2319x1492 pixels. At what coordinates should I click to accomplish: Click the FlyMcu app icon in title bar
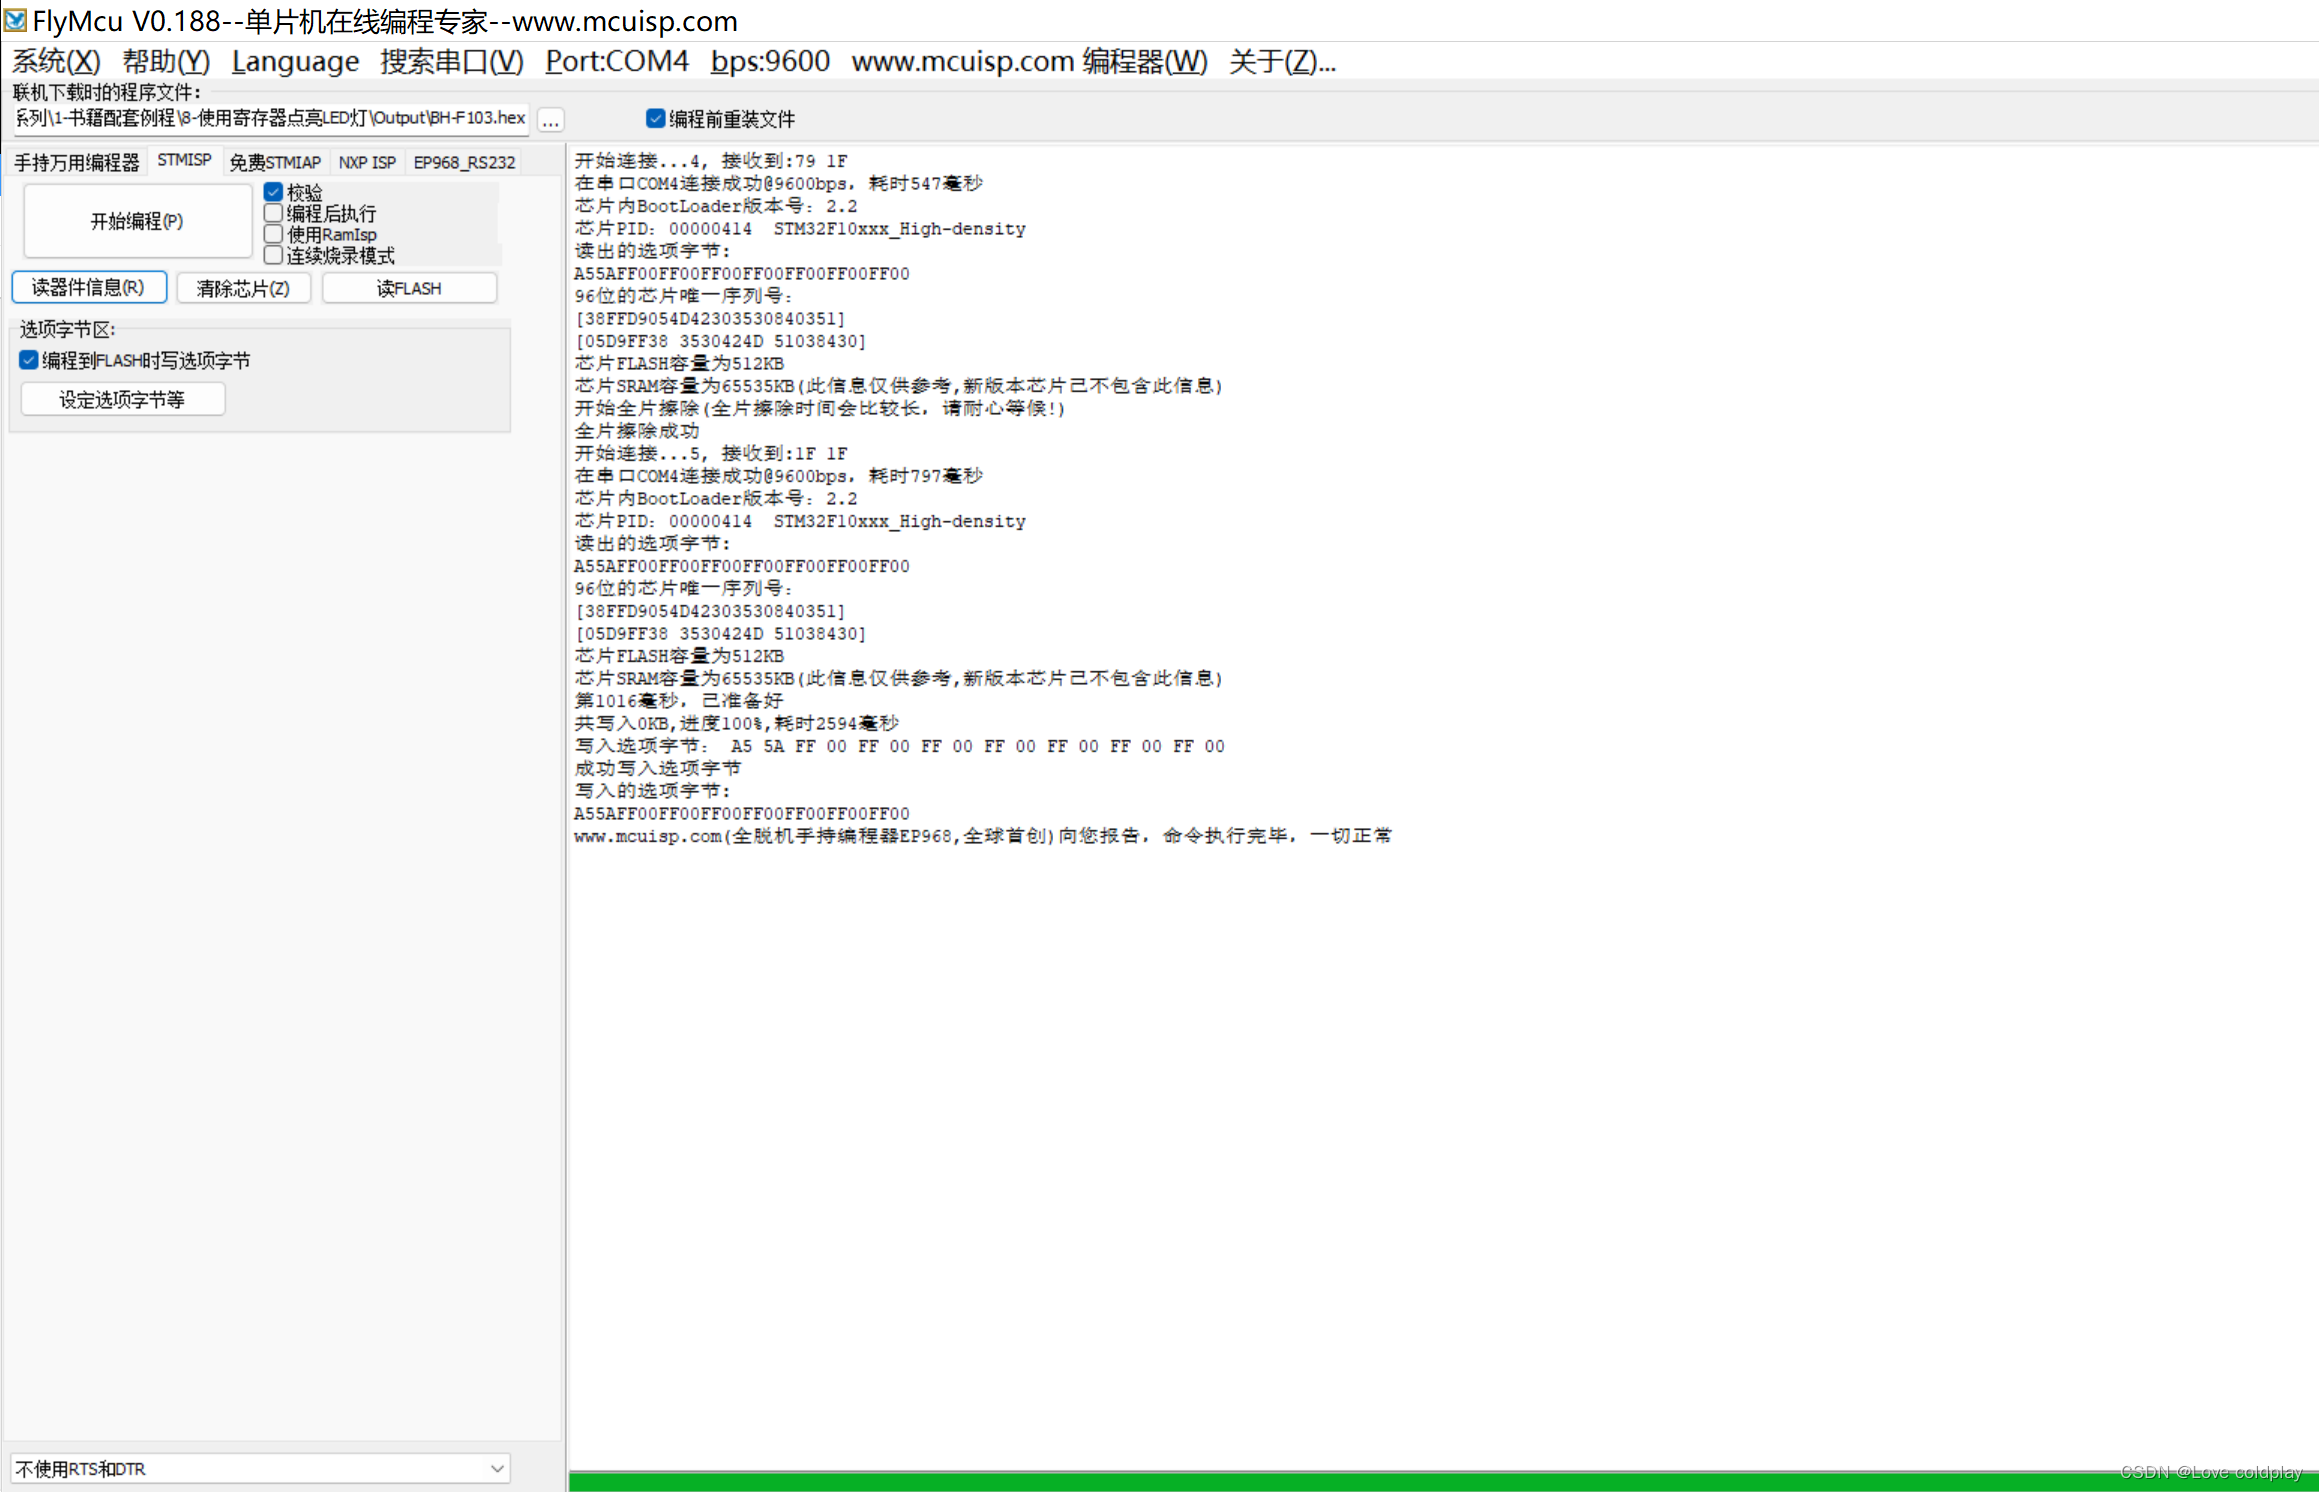(15, 20)
